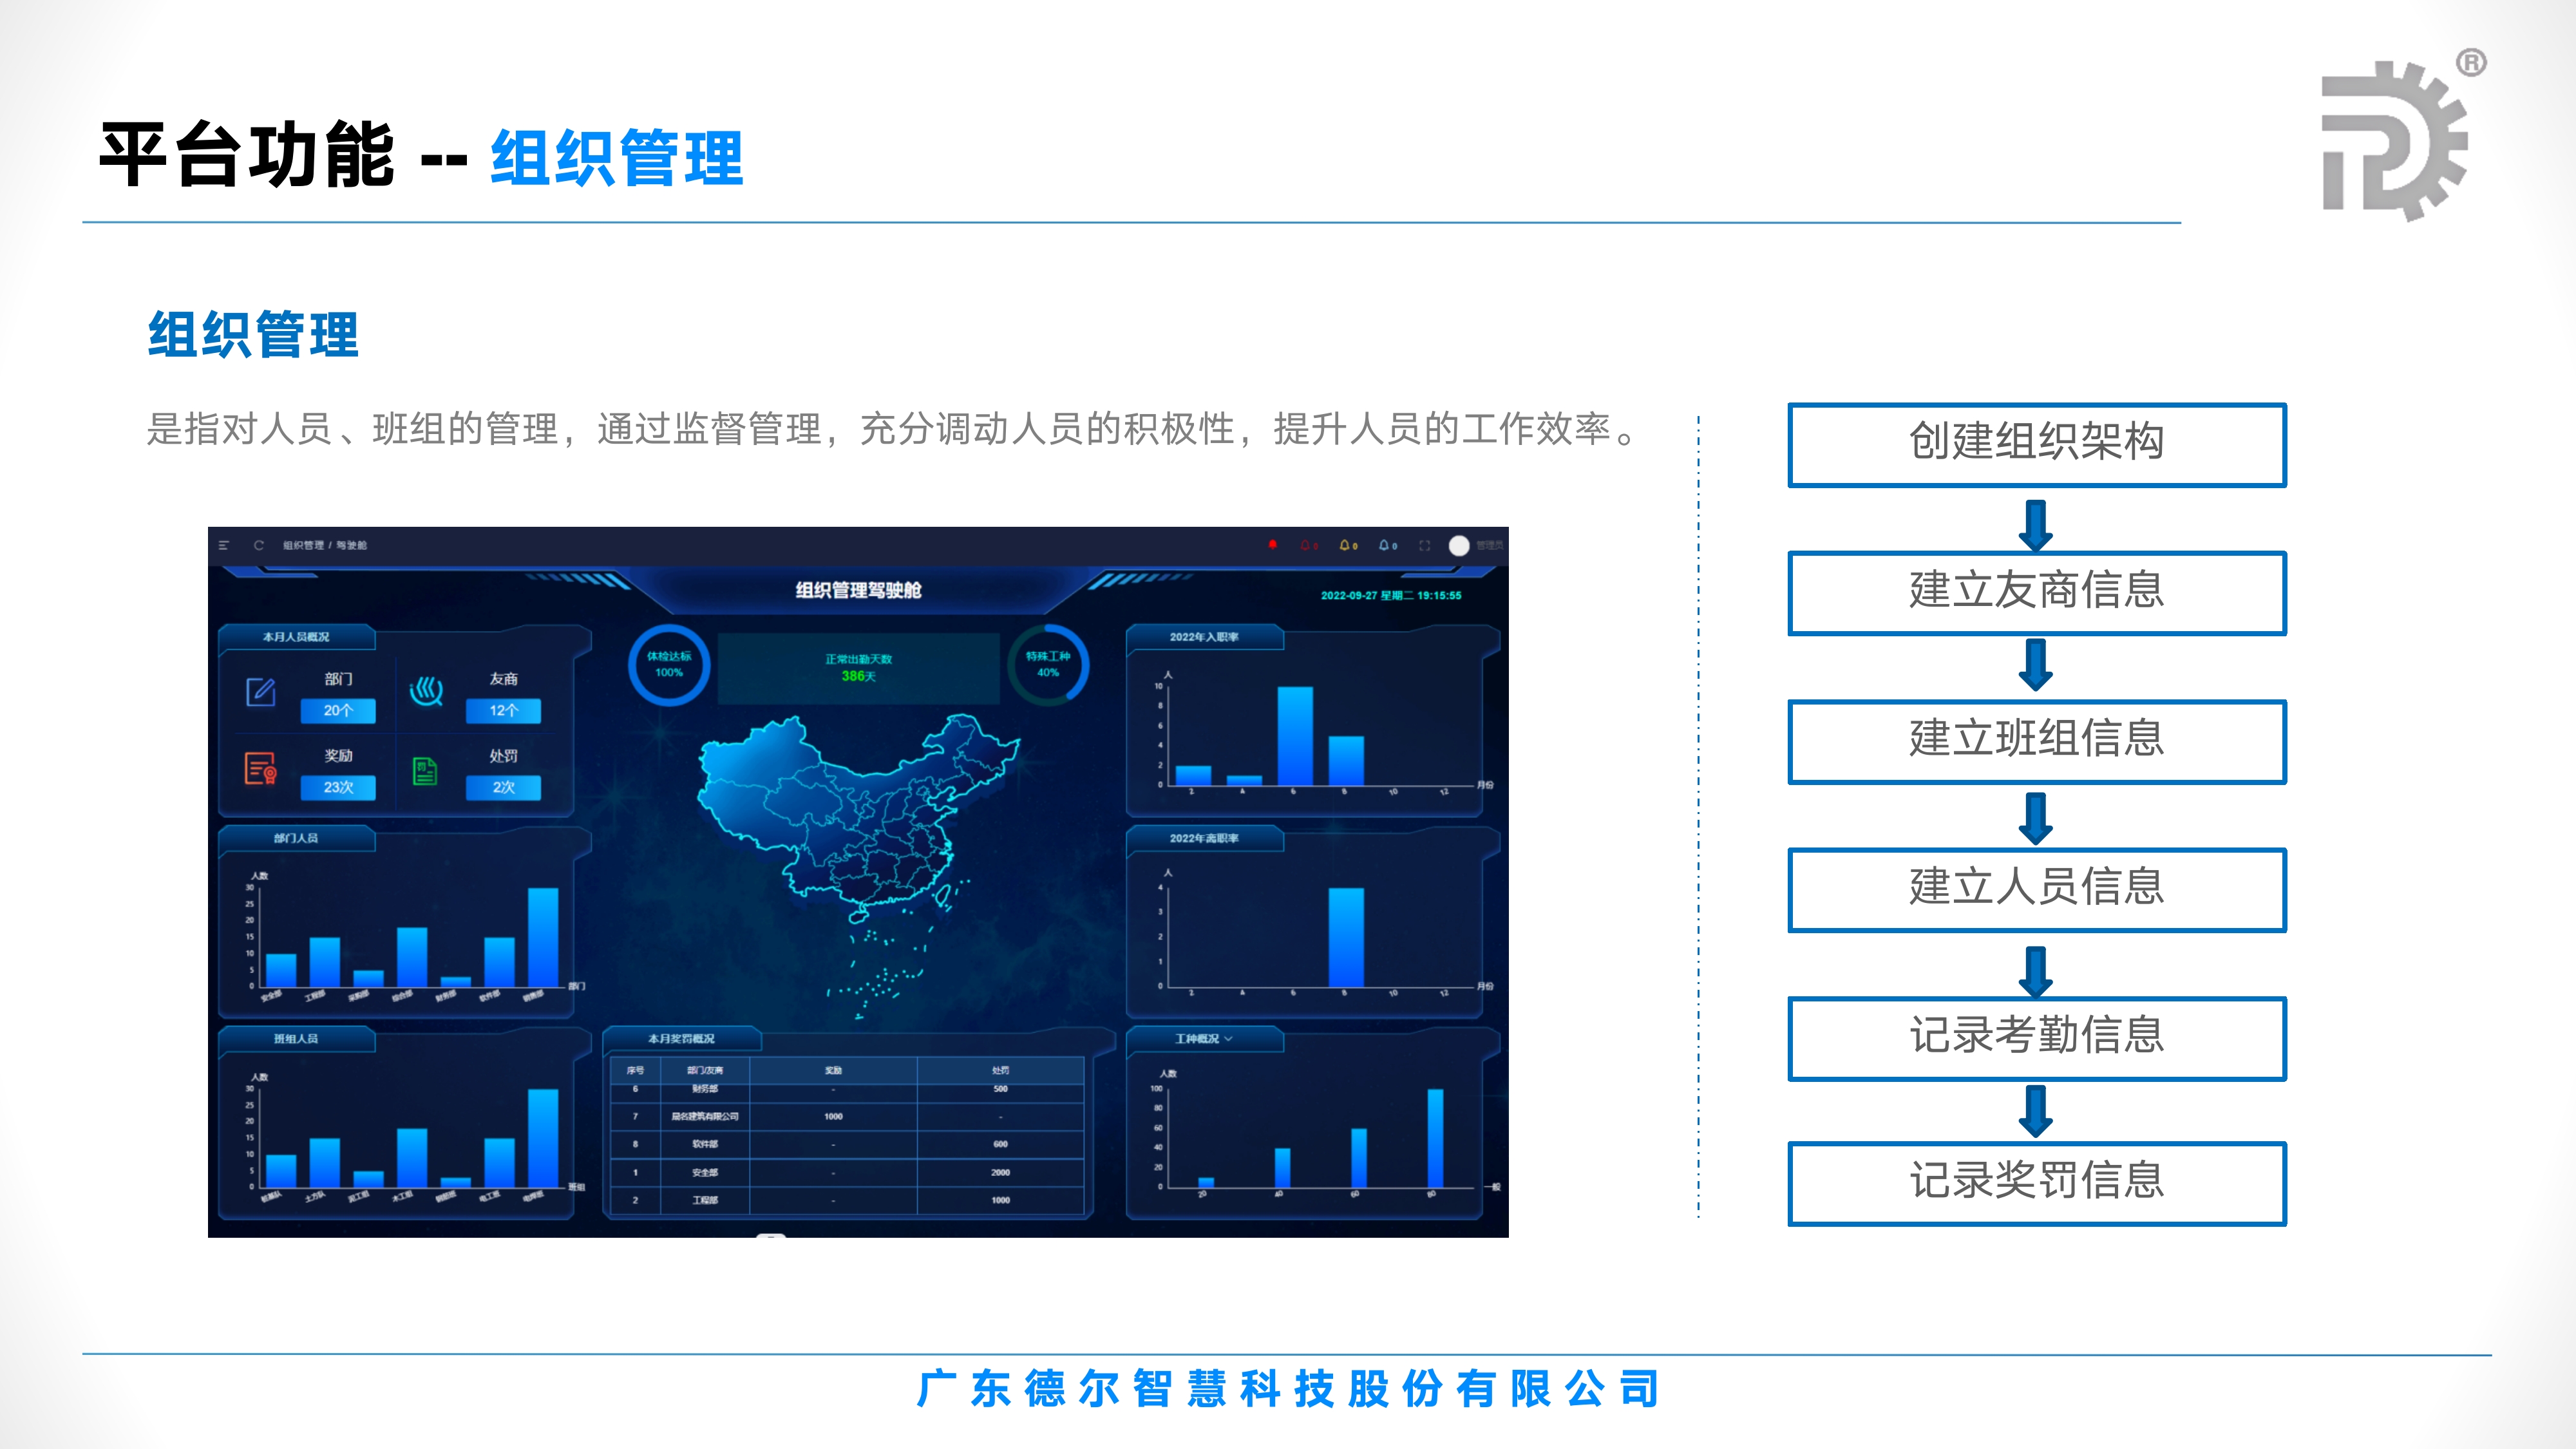Open the red outlined bell notification

[1308, 545]
